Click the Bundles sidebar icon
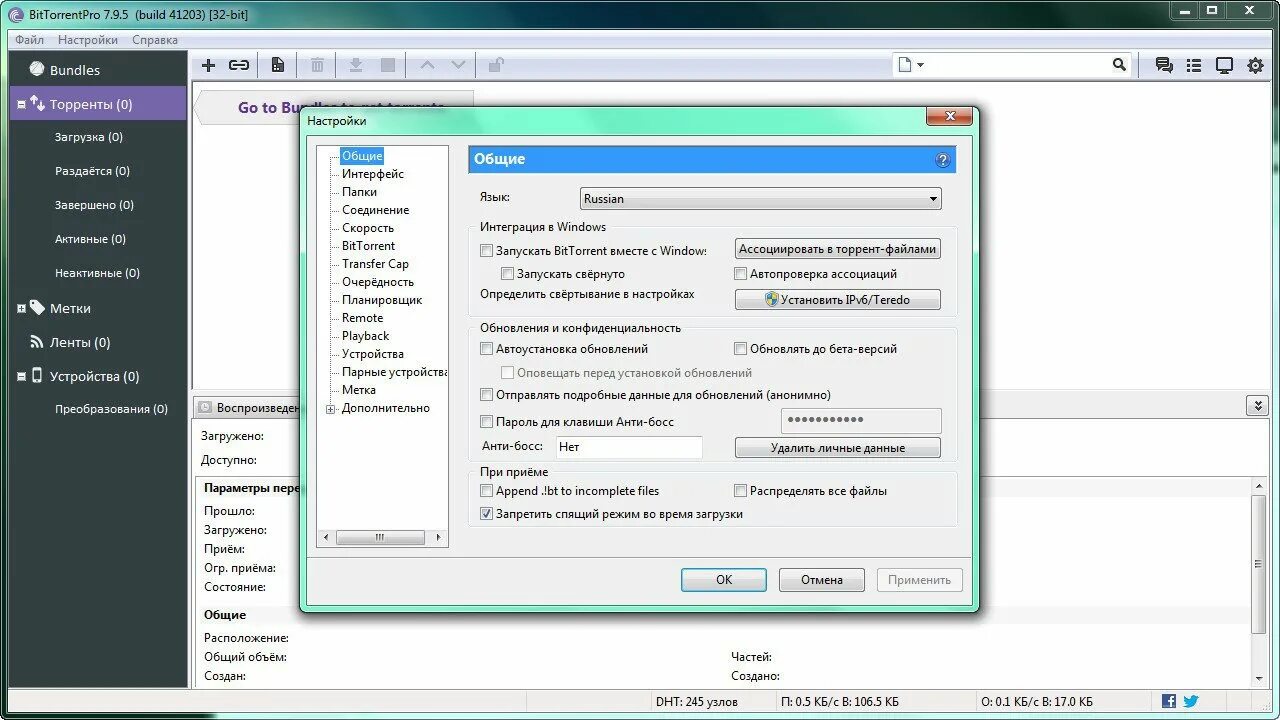Viewport: 1280px width, 720px height. click(37, 69)
